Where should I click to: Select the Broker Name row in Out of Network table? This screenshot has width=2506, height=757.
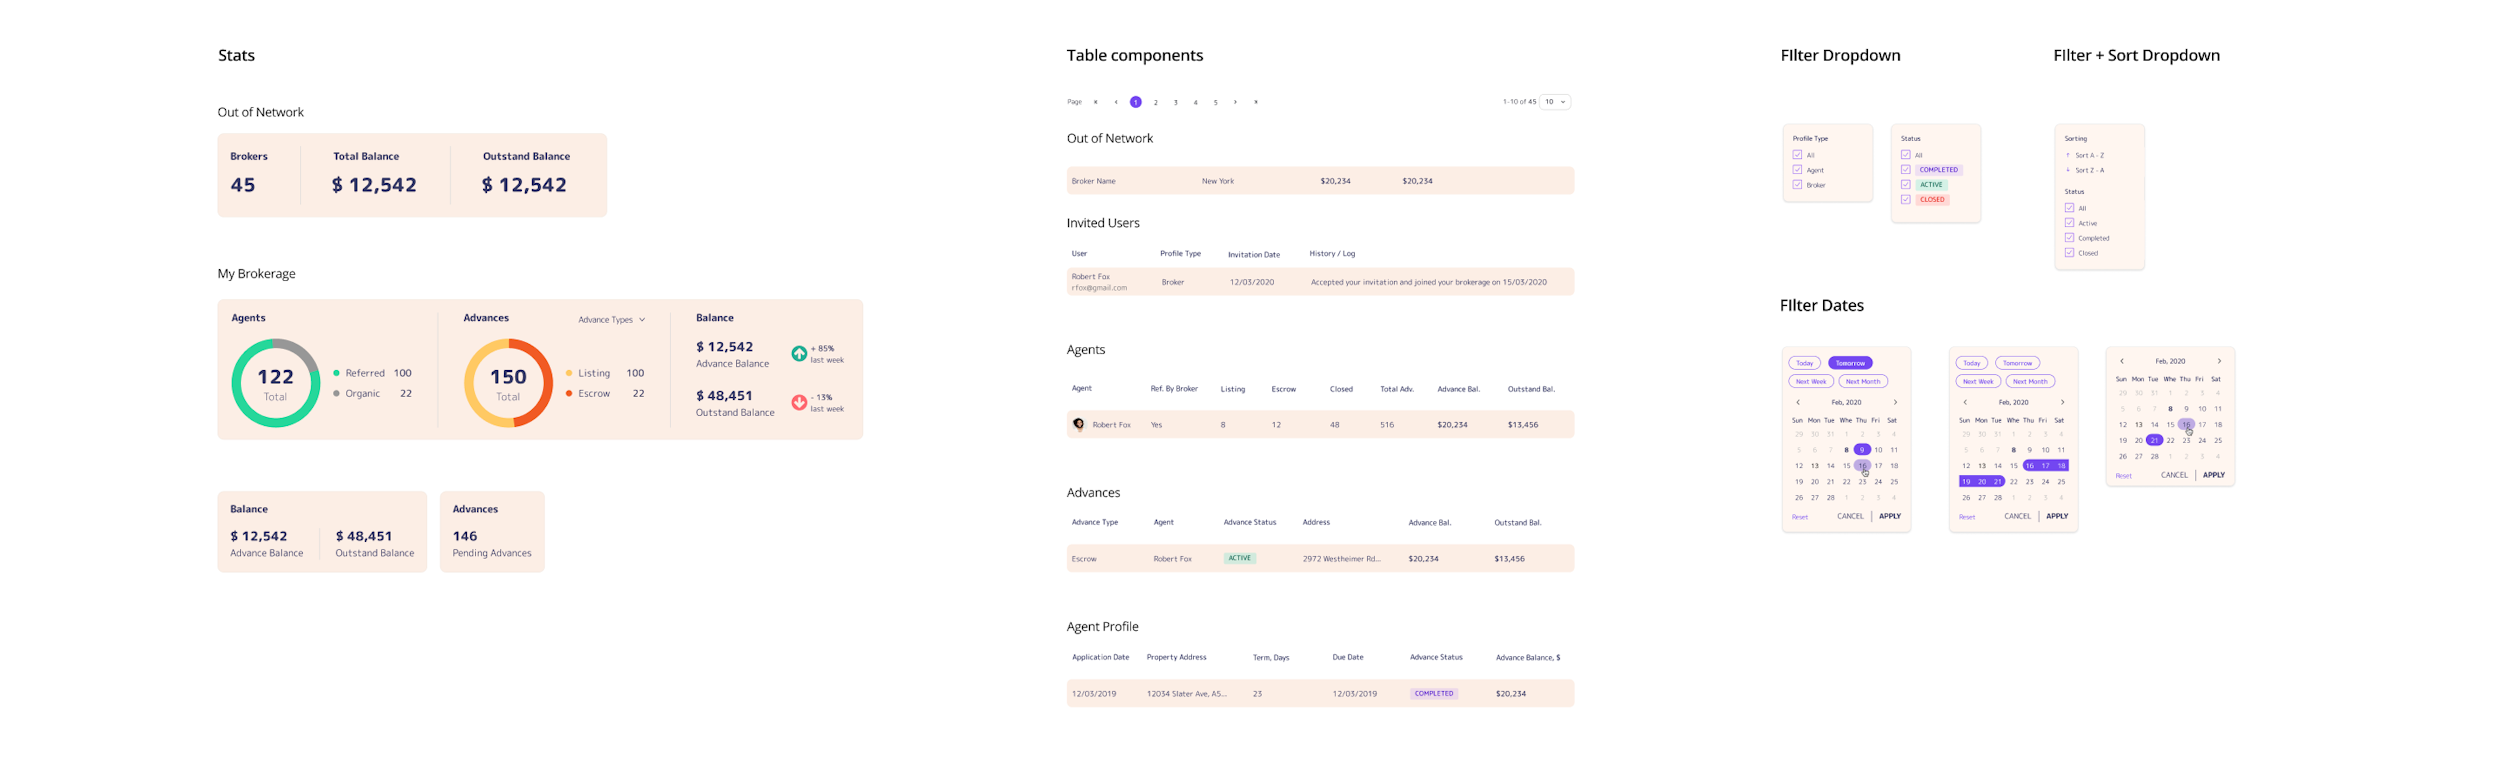1320,181
